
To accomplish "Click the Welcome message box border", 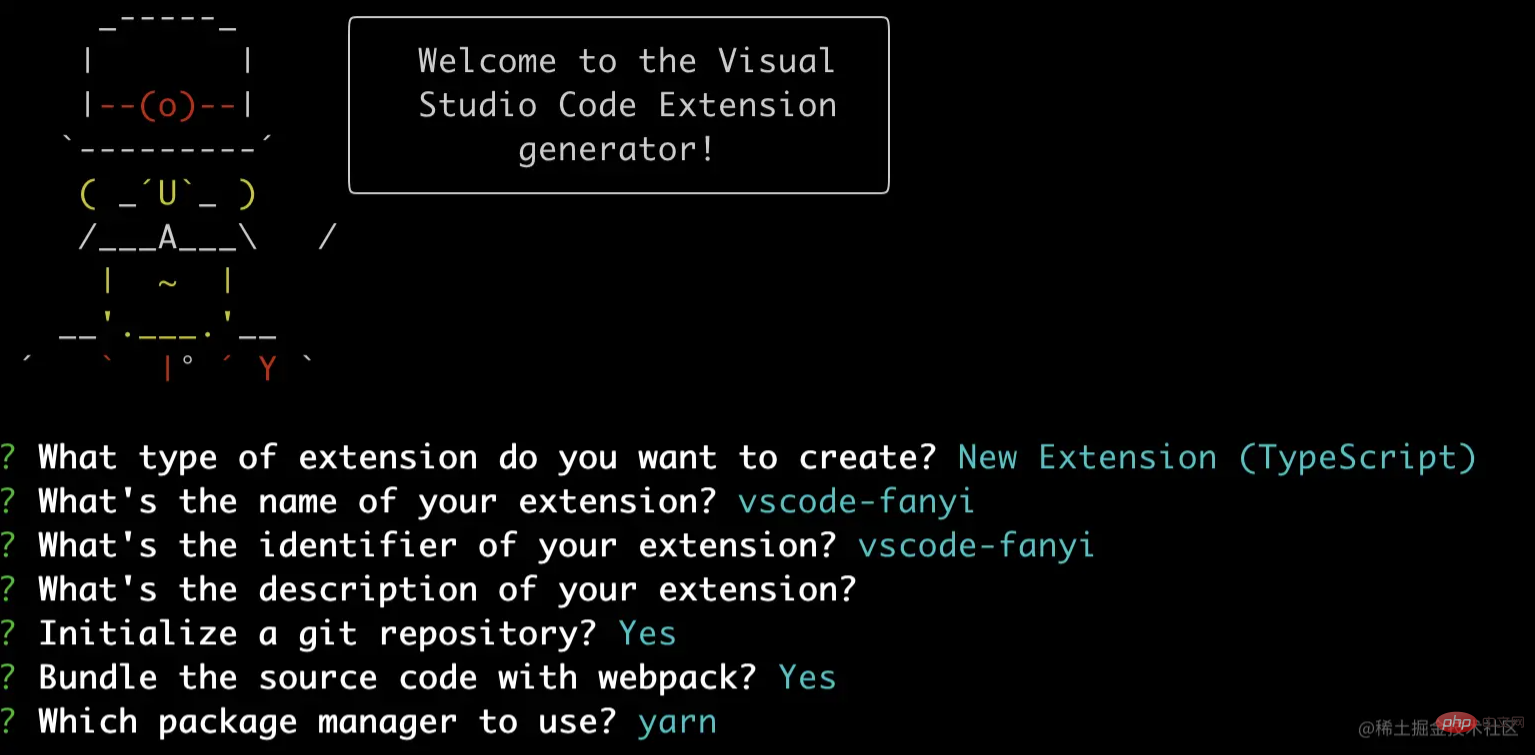I will tap(350, 105).
